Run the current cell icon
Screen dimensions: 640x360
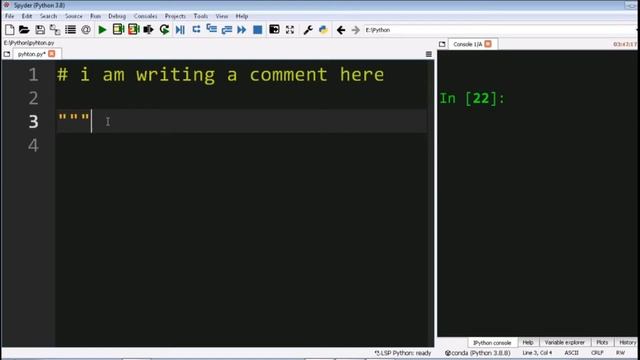point(118,29)
